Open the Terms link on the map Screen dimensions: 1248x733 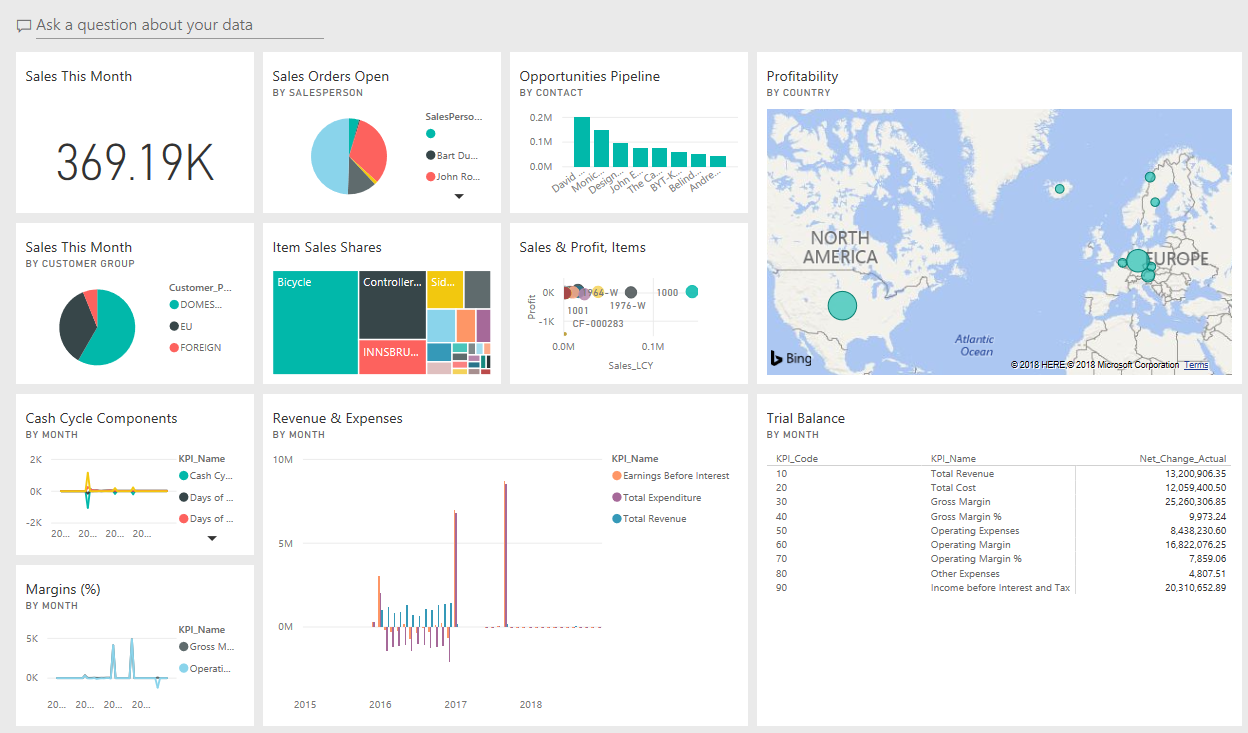coord(1195,365)
